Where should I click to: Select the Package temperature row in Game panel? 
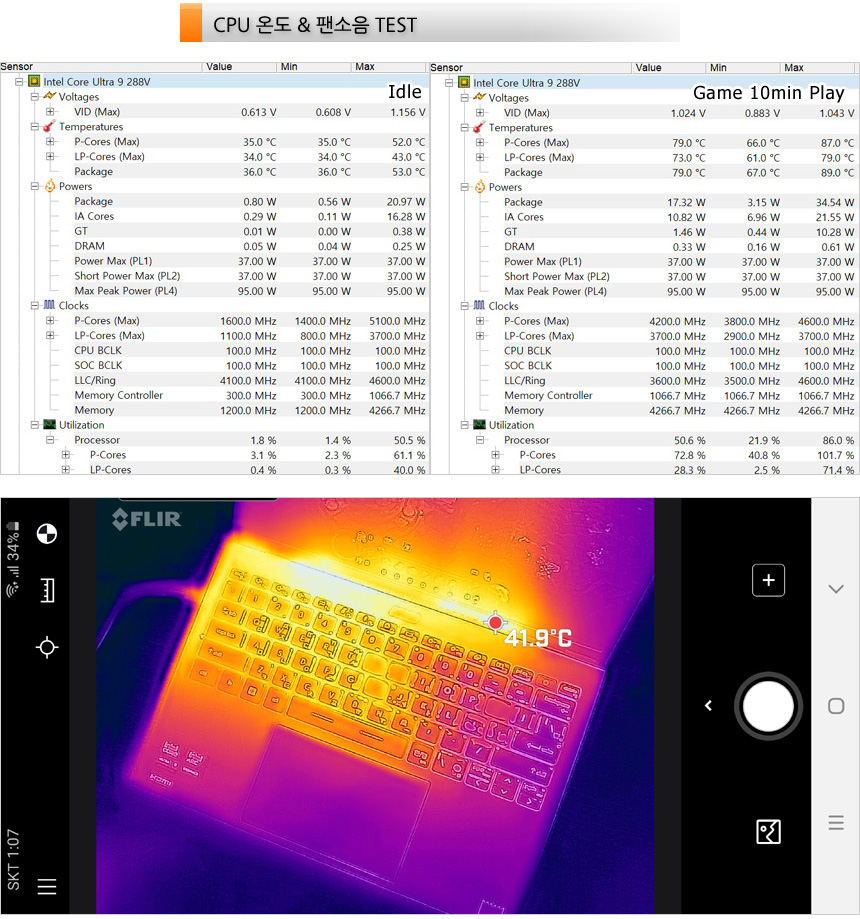523,172
